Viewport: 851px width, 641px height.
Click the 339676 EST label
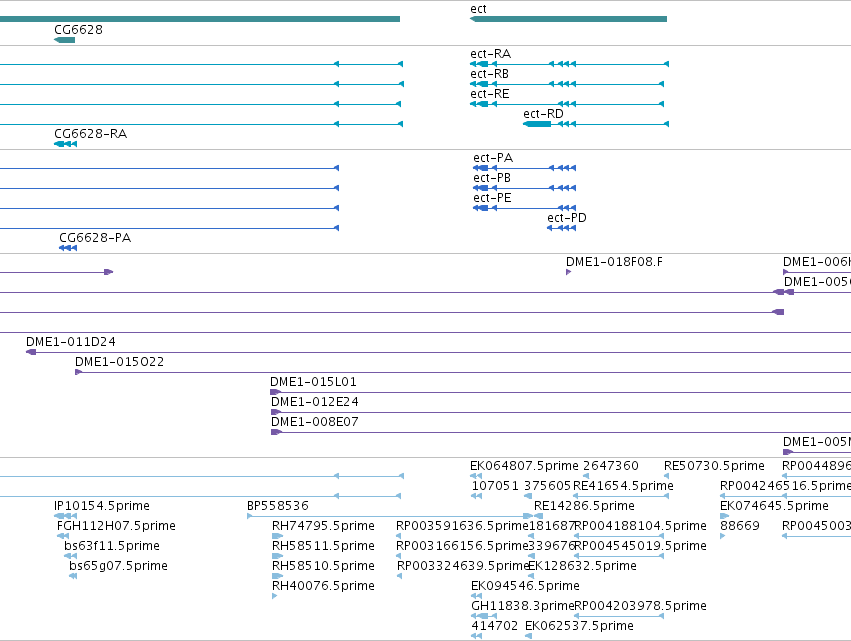[x=551, y=546]
